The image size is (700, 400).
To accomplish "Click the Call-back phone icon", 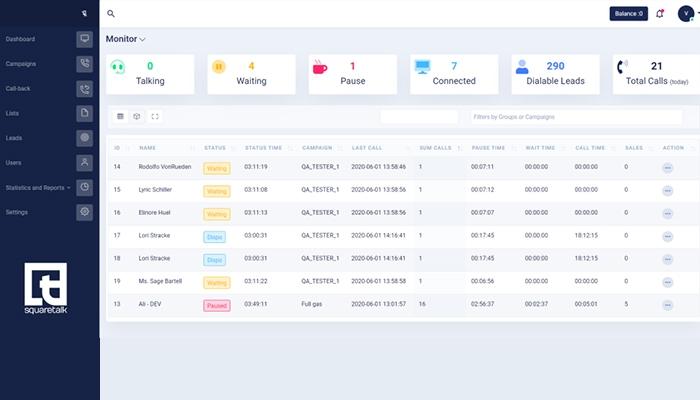I will [x=84, y=89].
